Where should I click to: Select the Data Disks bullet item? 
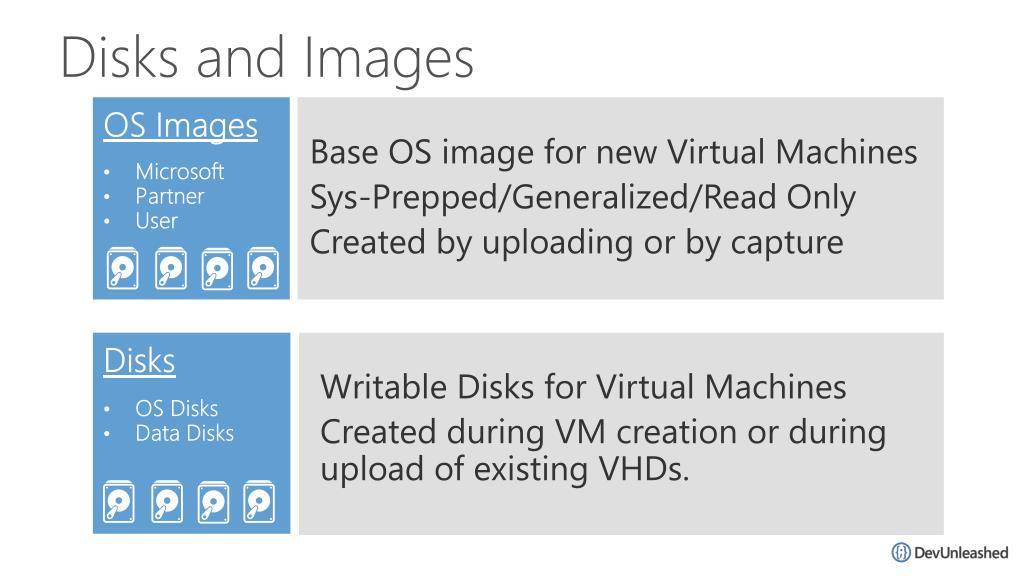point(185,433)
